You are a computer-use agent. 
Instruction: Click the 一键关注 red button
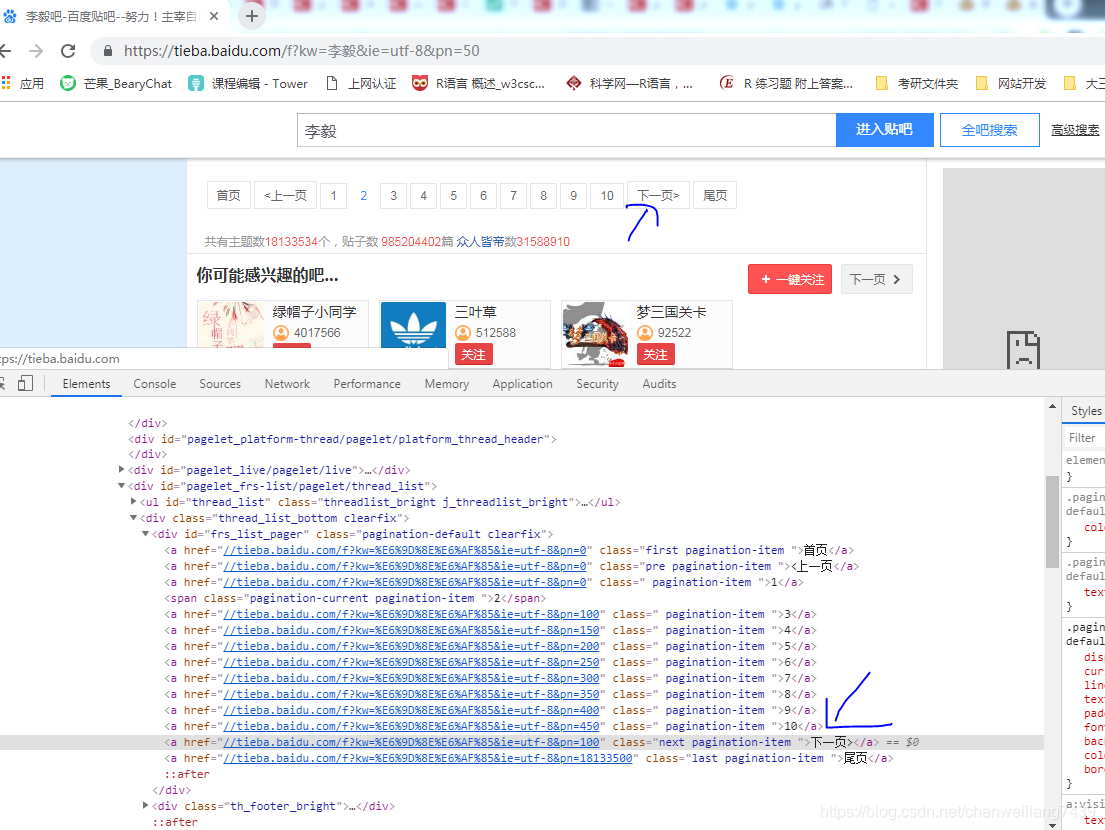point(790,279)
